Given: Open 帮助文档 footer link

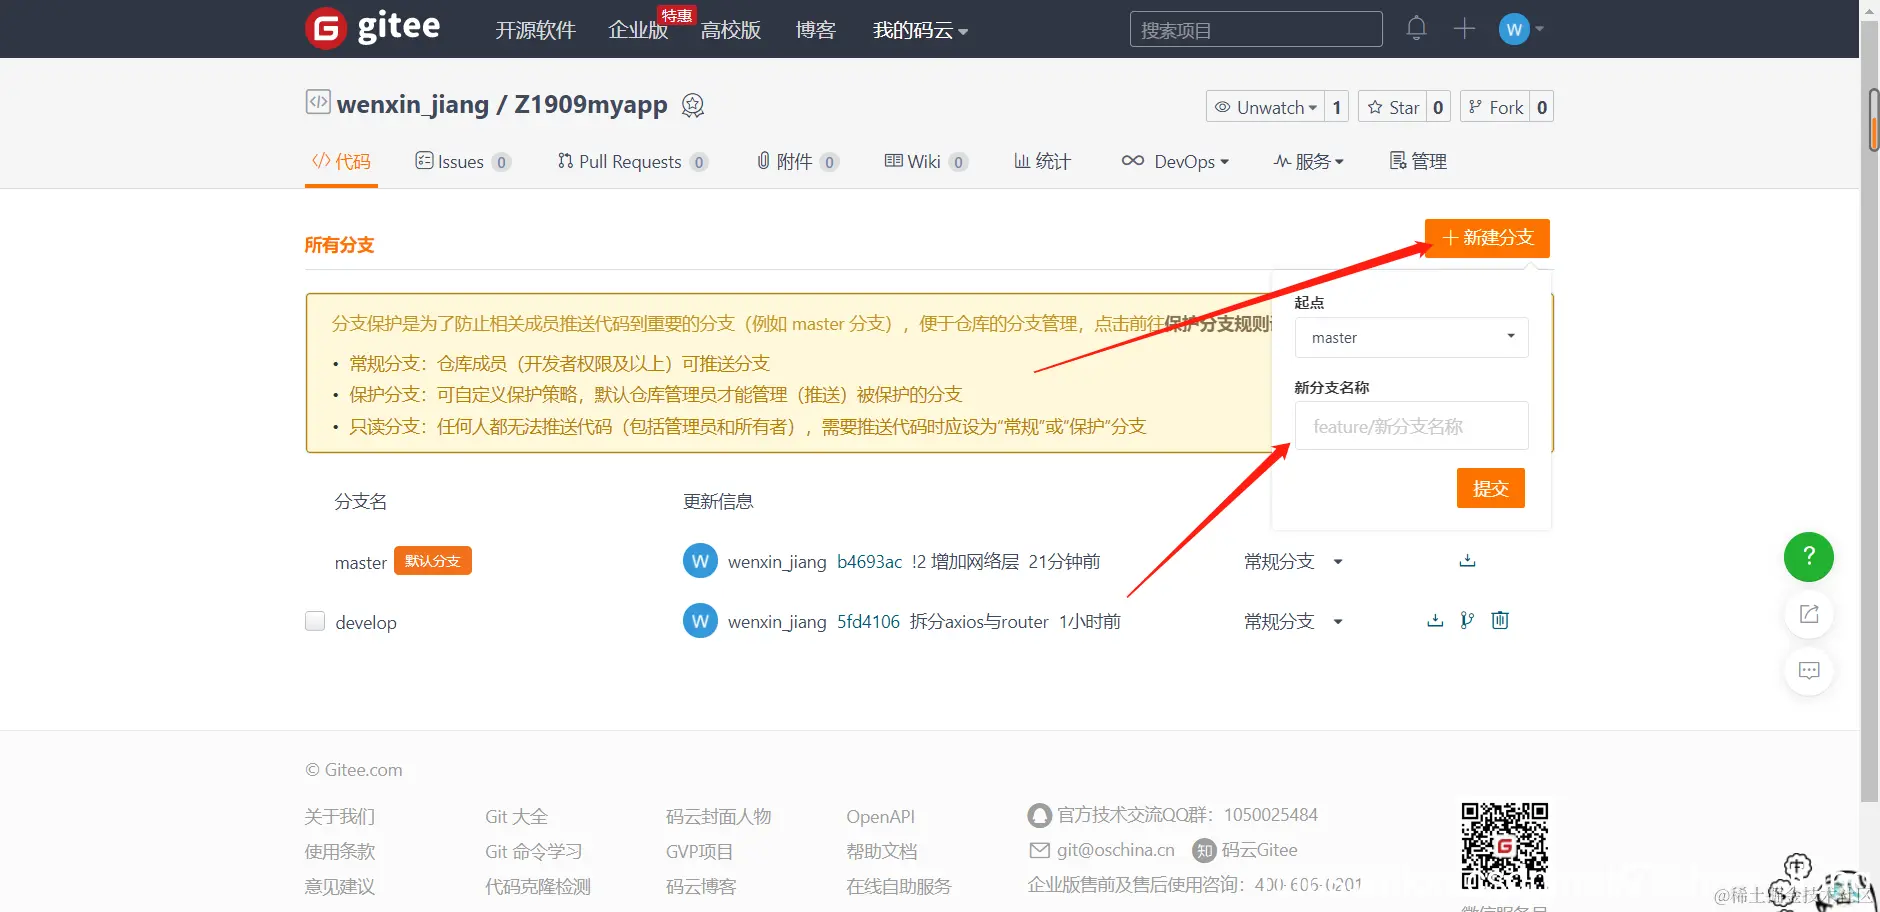Looking at the screenshot, I should click(x=881, y=852).
